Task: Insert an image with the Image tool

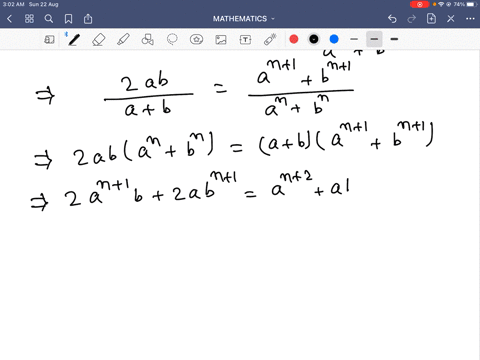Action: 221,40
